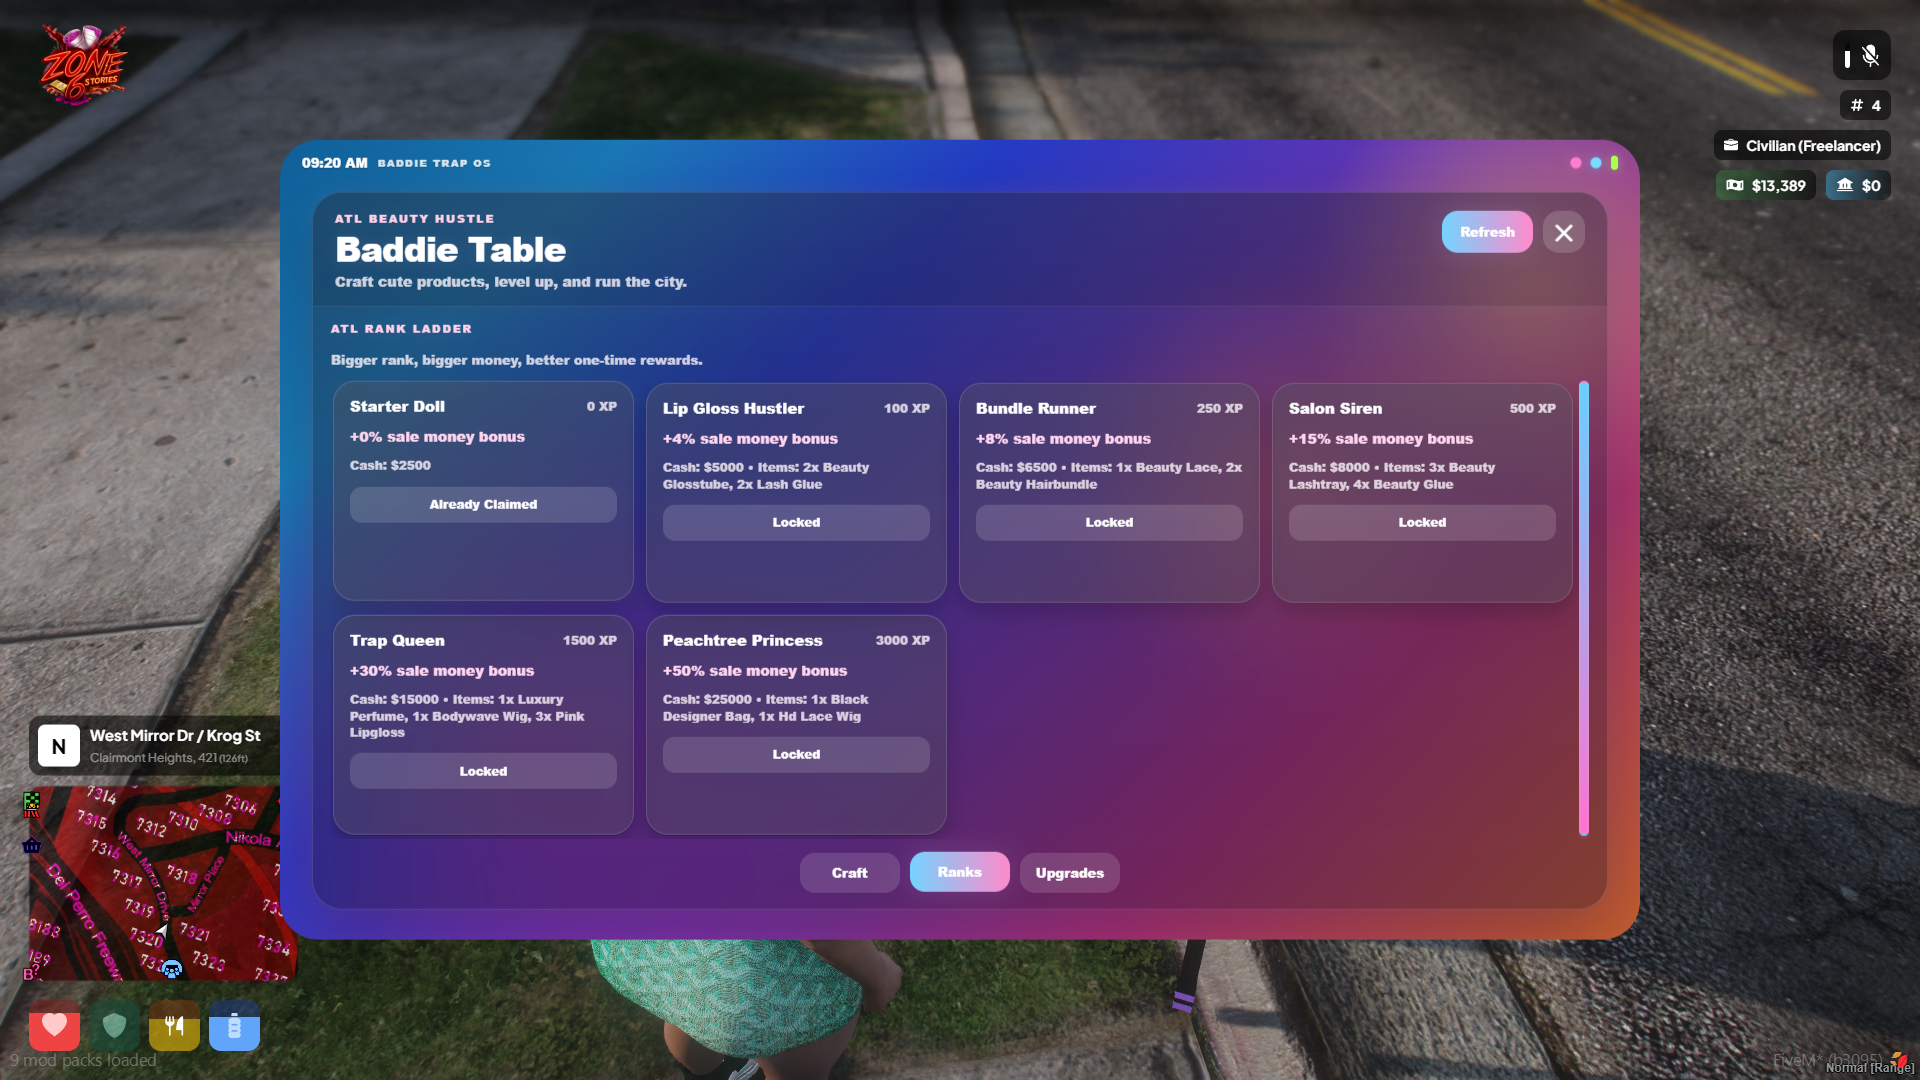Click the +50% sale money bonus text
Screen dimensions: 1920x1080
click(x=754, y=671)
